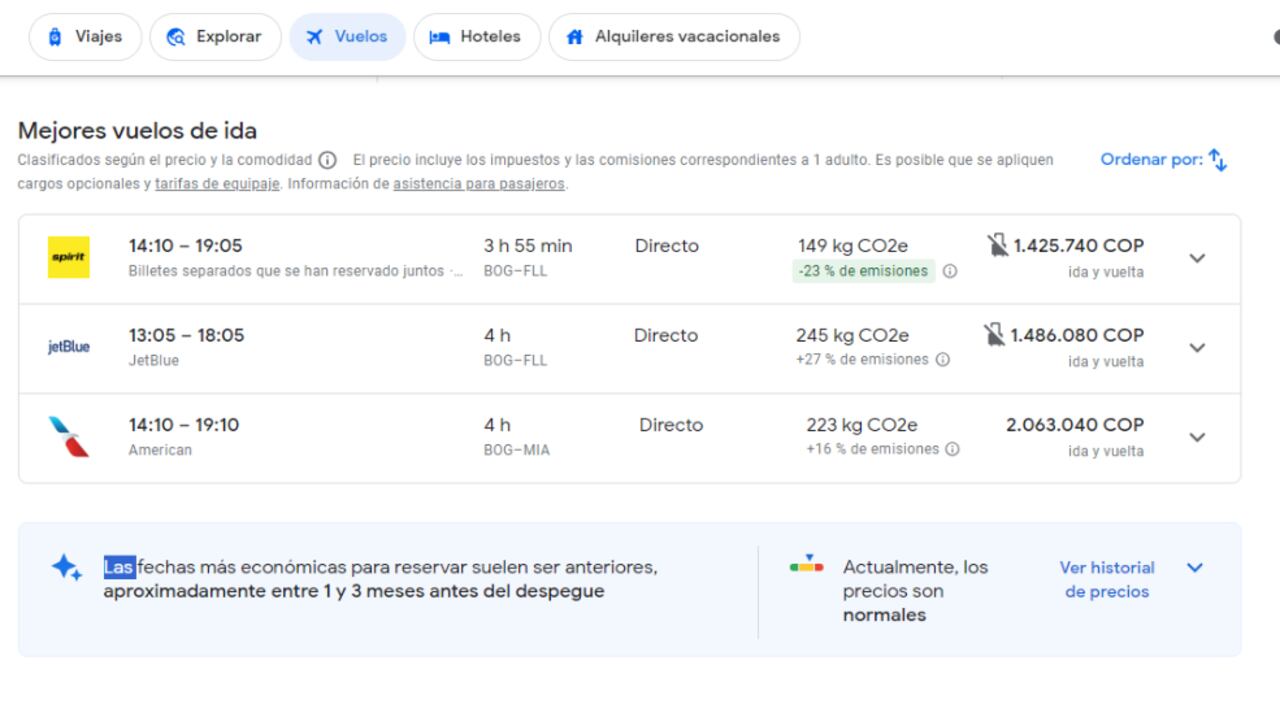Click the airplane icon on the Vuelos tab
The height and width of the screenshot is (717, 1280).
[x=314, y=36]
